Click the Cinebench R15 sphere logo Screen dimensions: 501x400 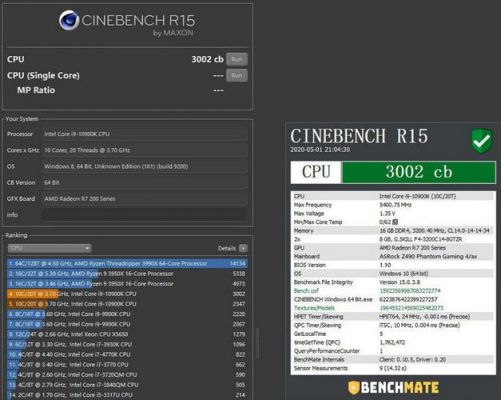pyautogui.click(x=69, y=20)
